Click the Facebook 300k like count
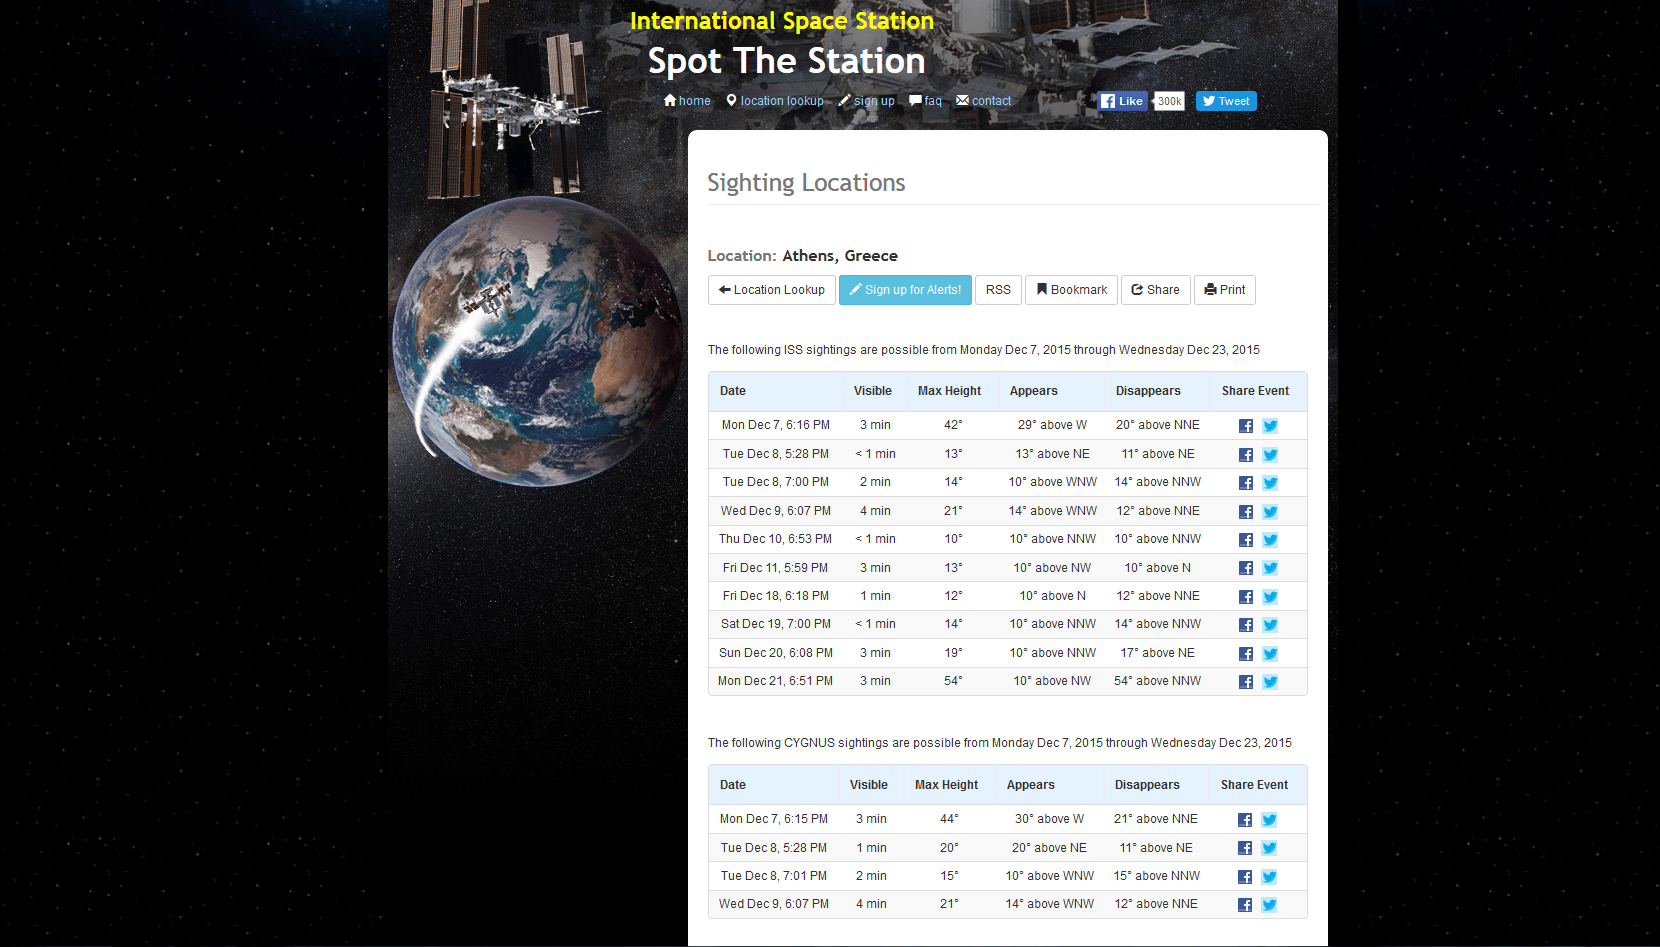The image size is (1660, 947). coord(1169,101)
